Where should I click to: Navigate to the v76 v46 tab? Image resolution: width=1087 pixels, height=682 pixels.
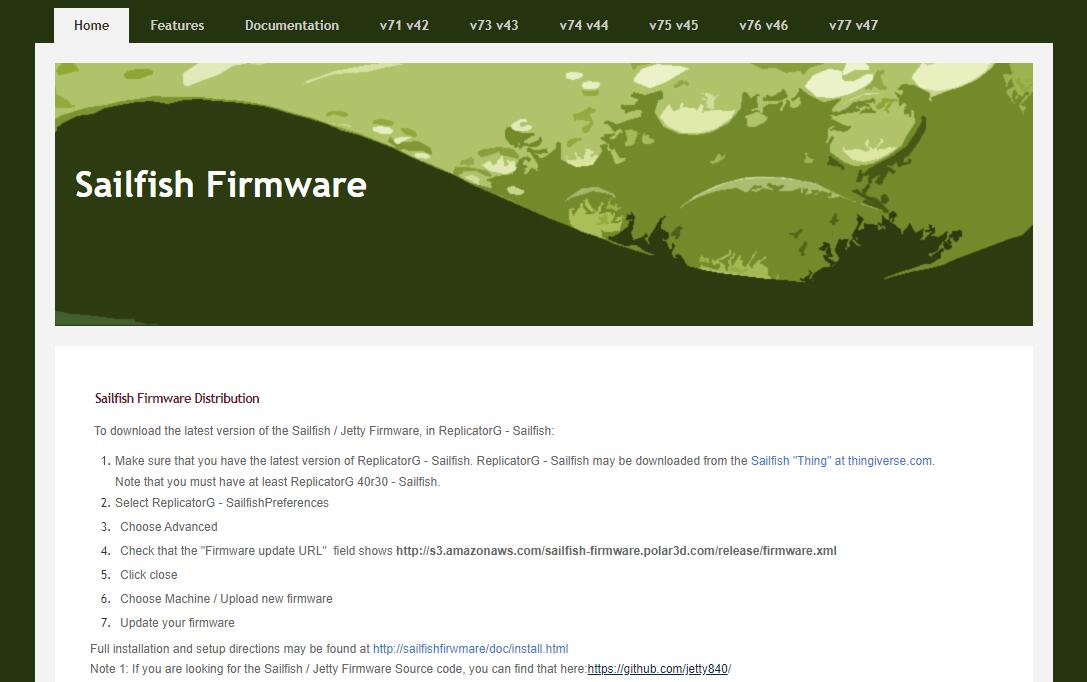tap(763, 26)
